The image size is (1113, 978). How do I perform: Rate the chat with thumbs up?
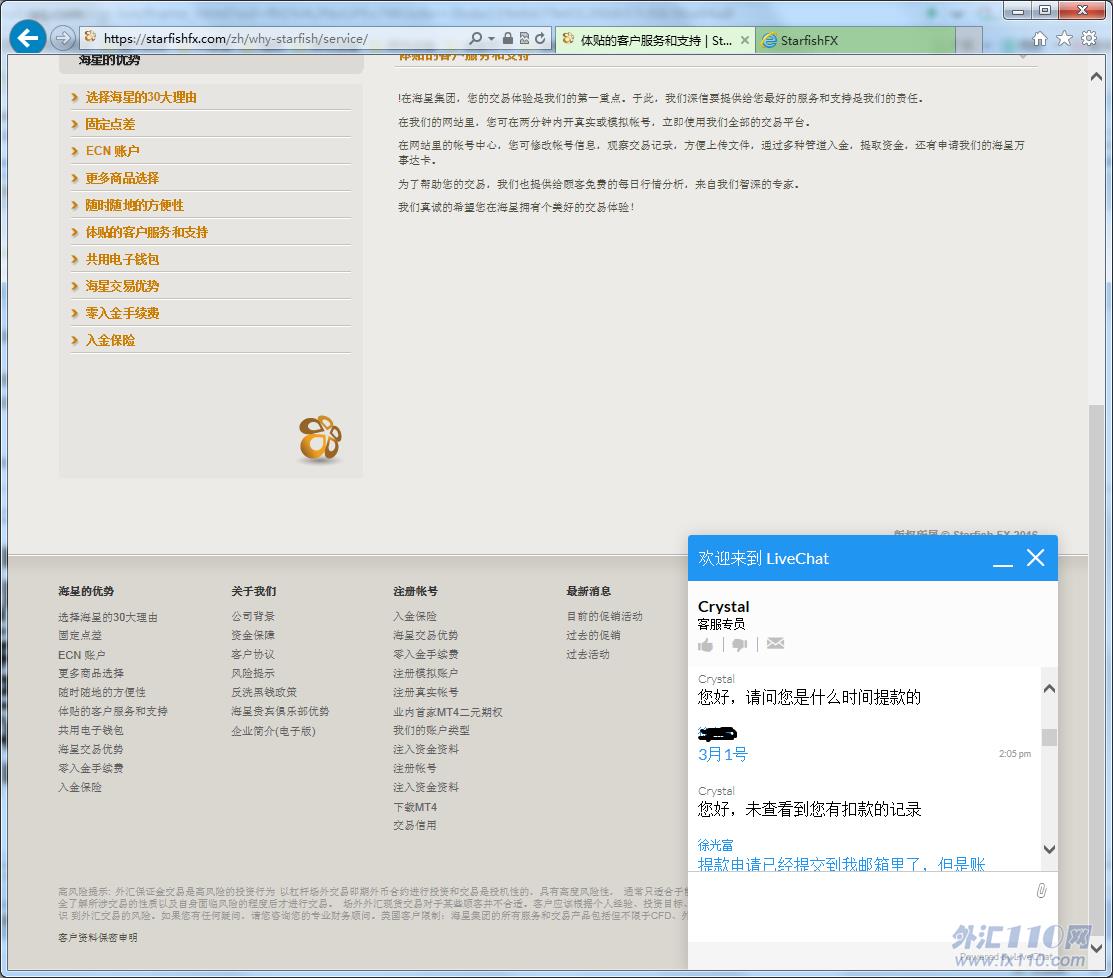pyautogui.click(x=706, y=644)
